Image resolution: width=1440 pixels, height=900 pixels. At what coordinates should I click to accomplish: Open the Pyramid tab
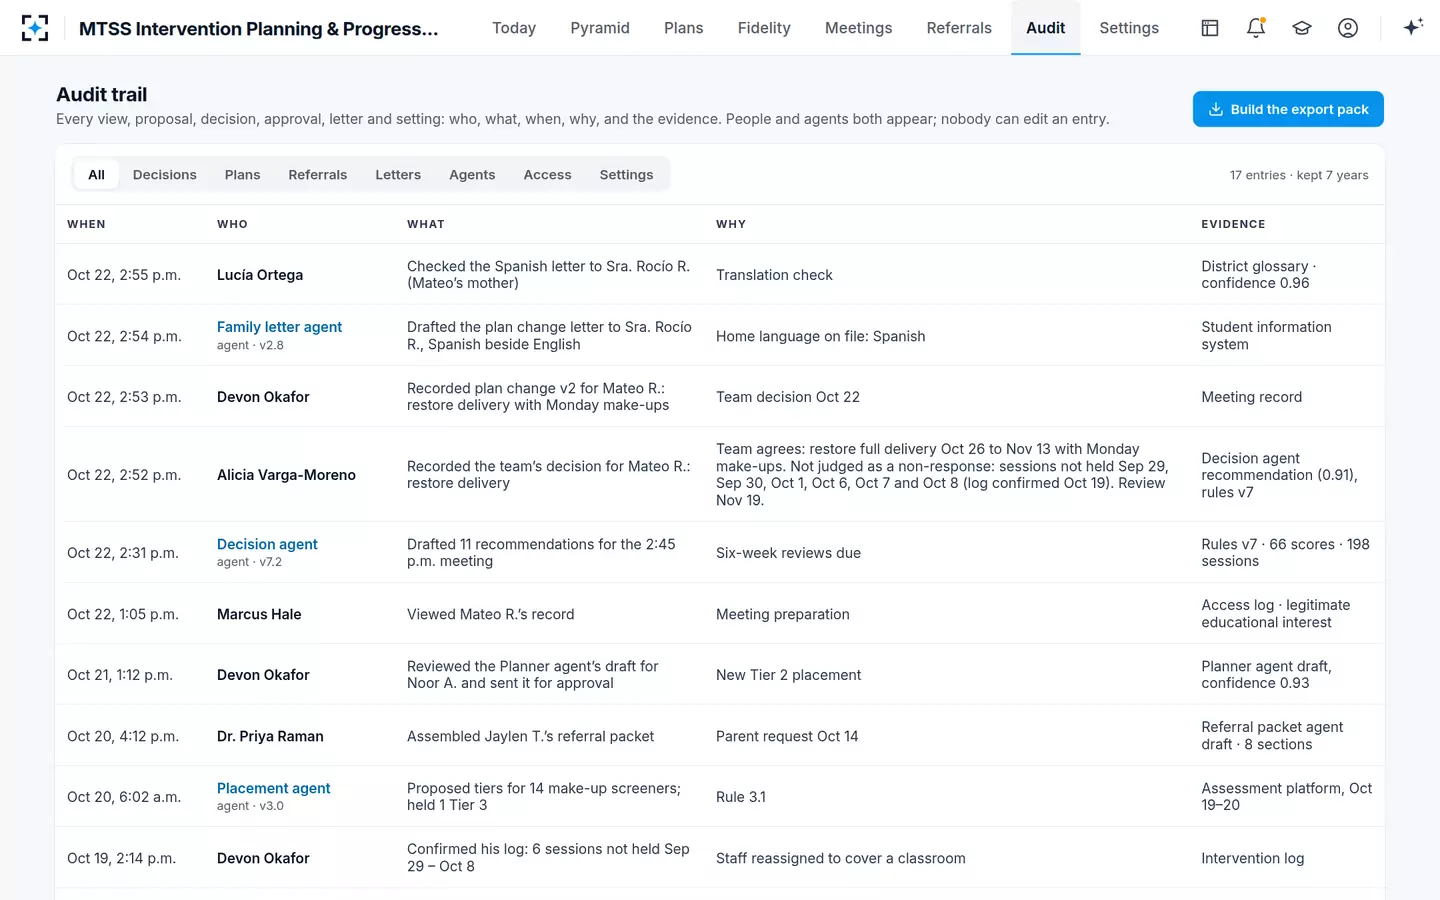click(600, 28)
